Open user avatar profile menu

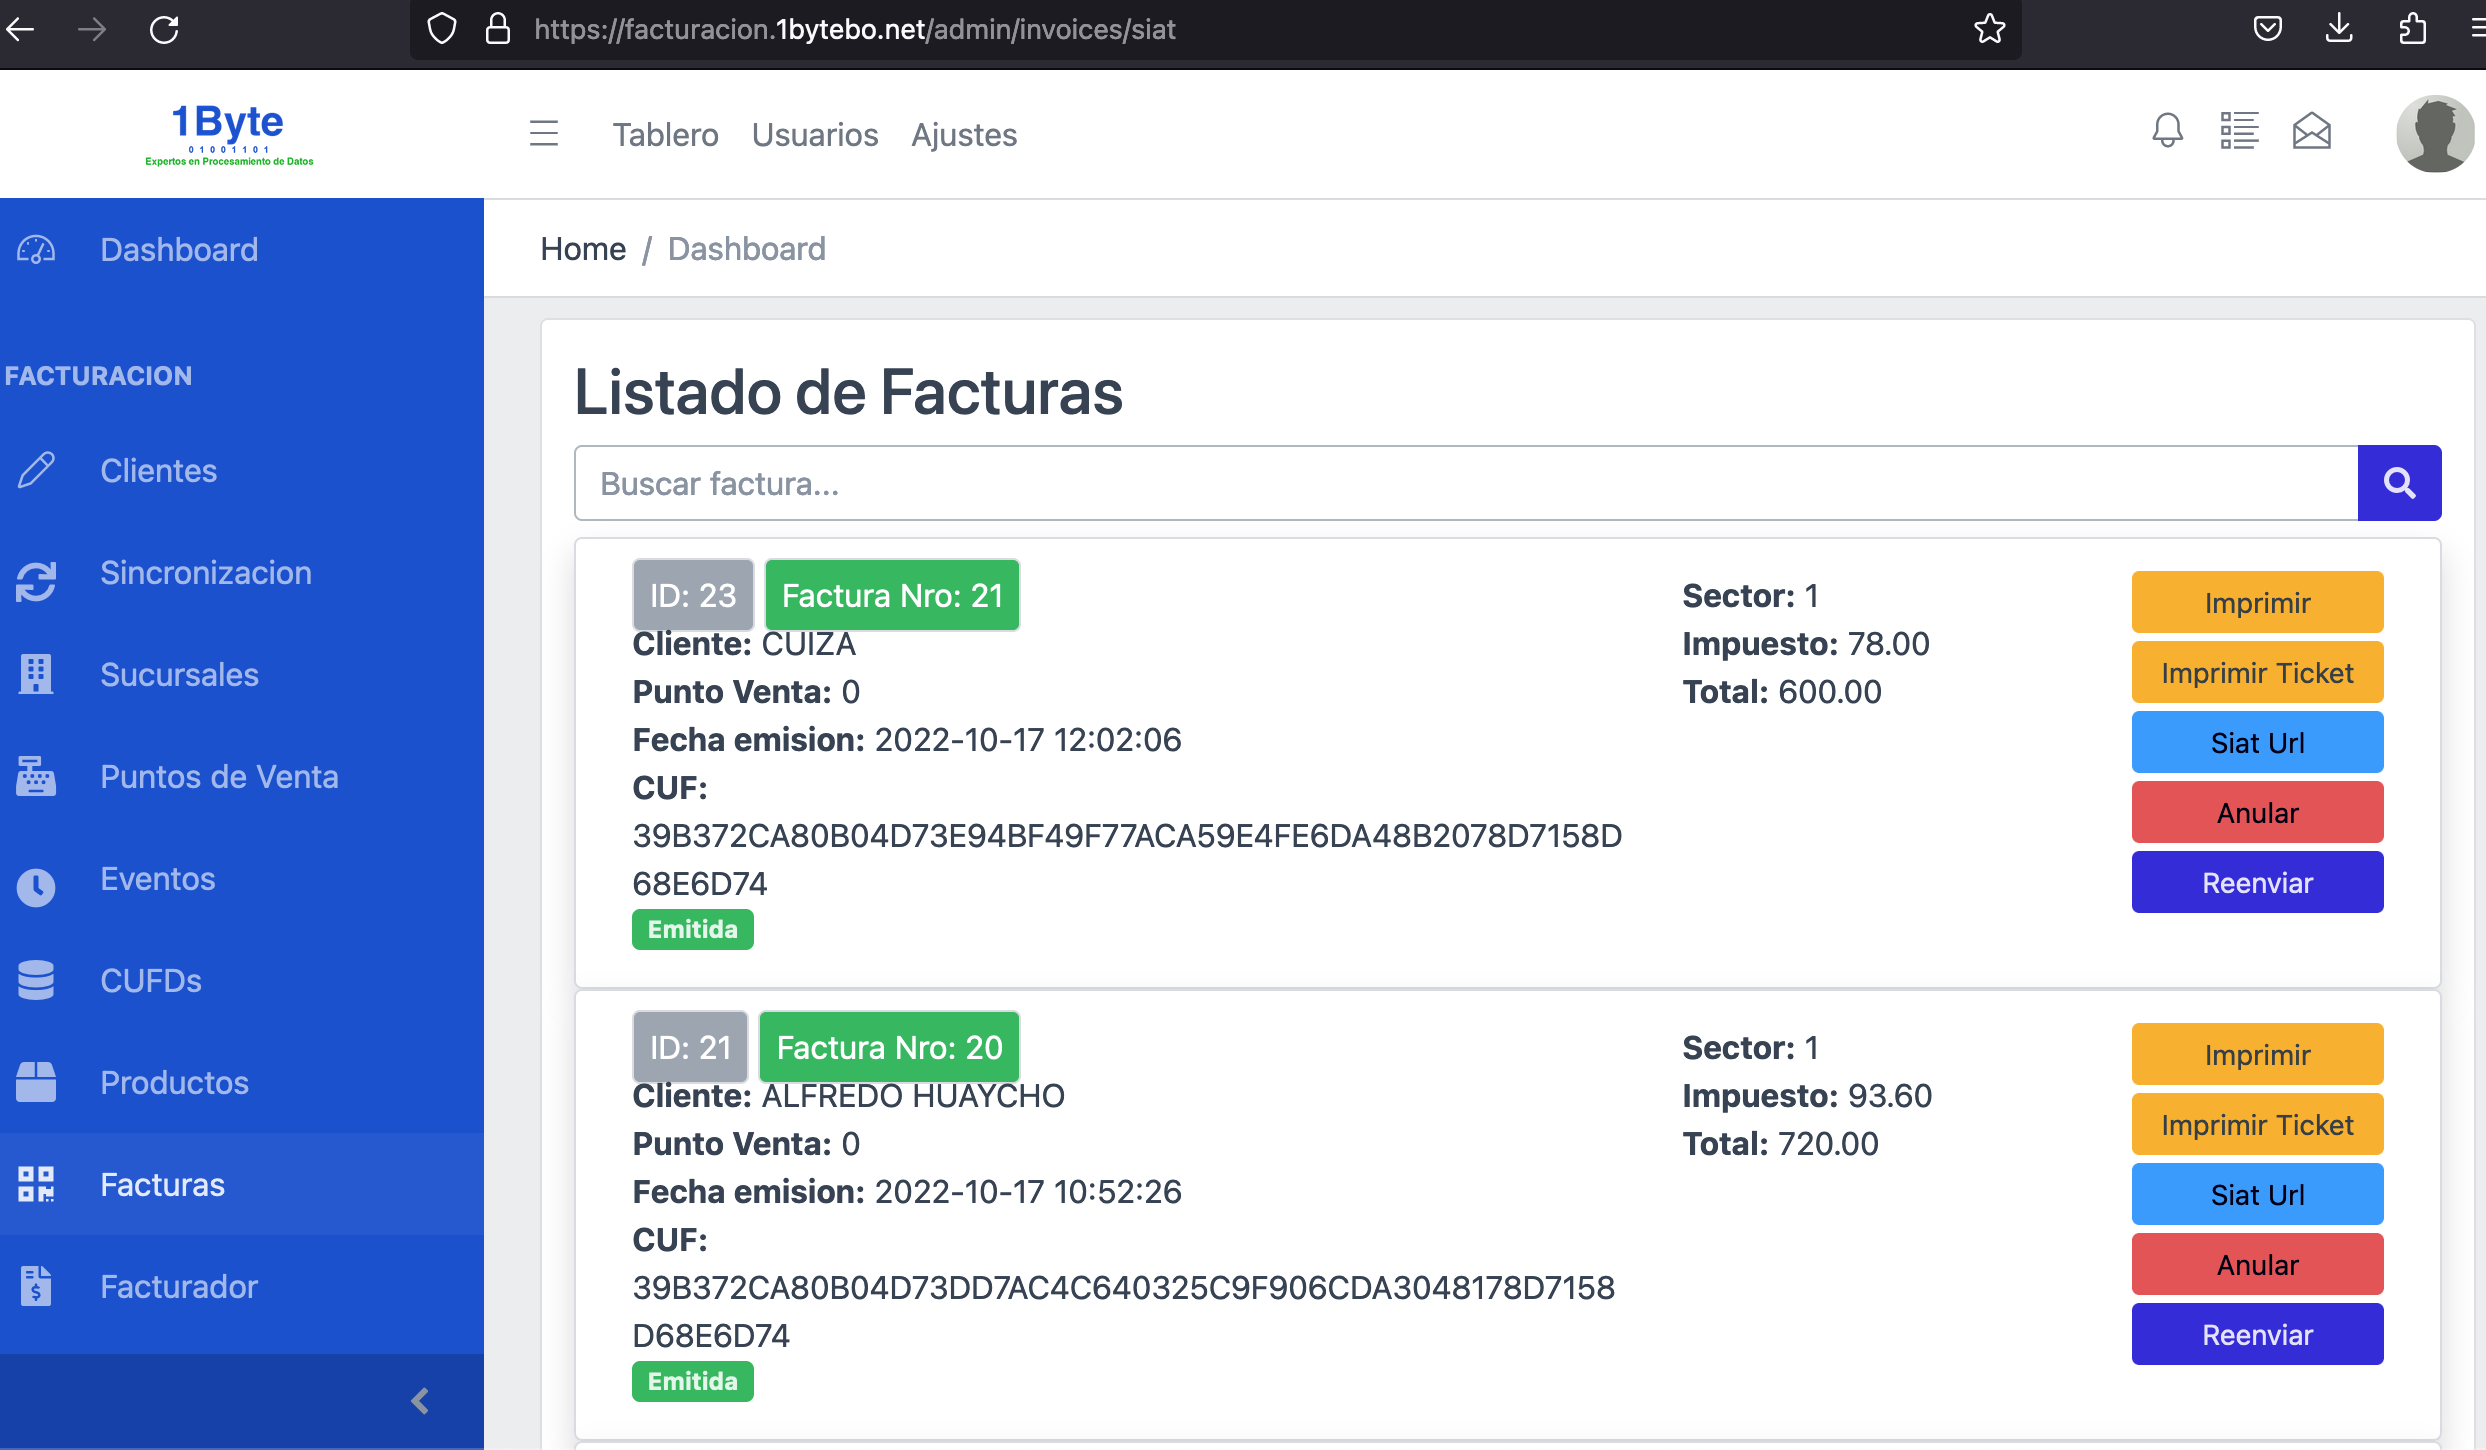coord(2434,133)
